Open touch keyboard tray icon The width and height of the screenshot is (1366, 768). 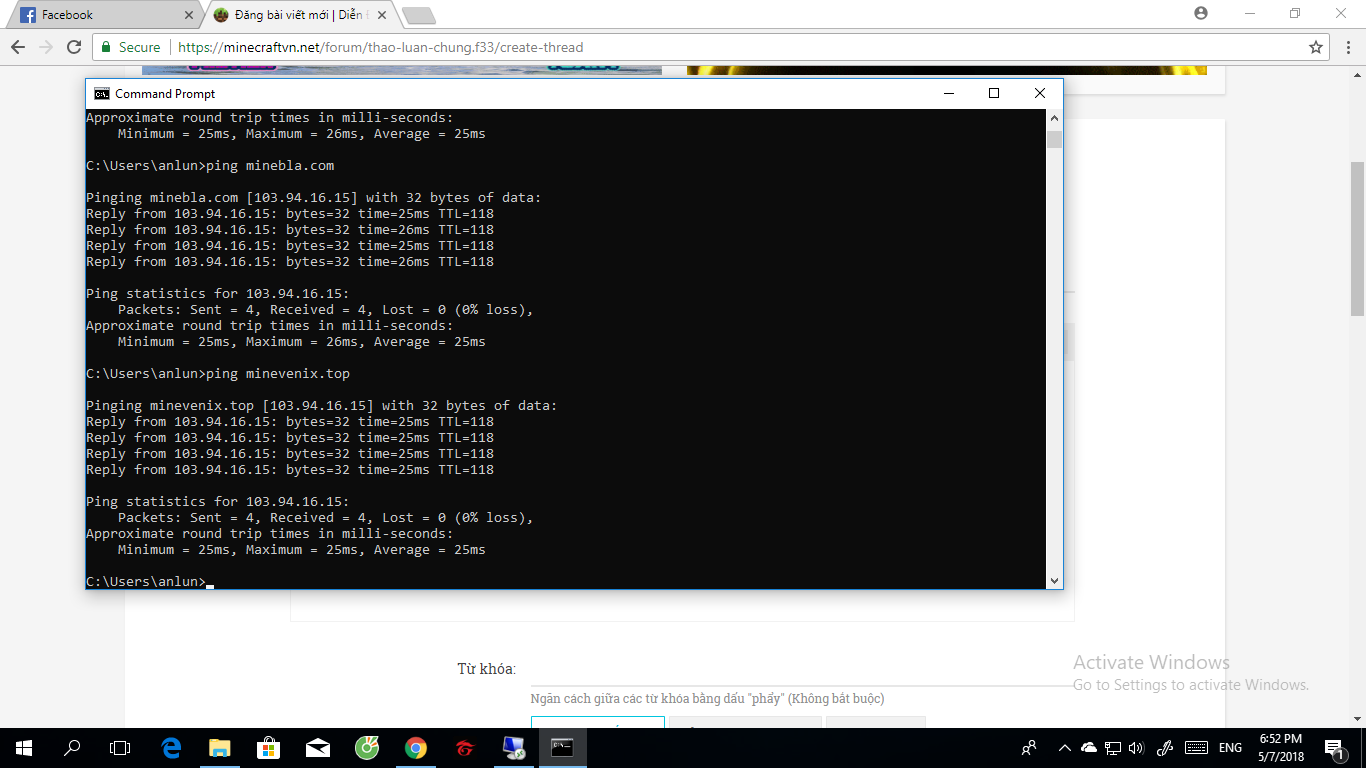1195,747
